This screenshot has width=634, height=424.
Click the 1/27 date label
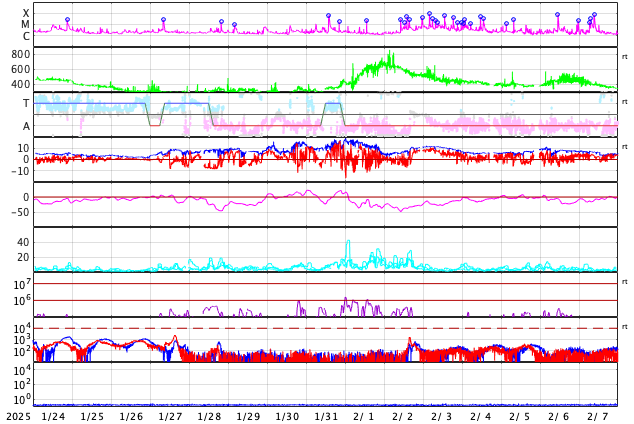170,416
